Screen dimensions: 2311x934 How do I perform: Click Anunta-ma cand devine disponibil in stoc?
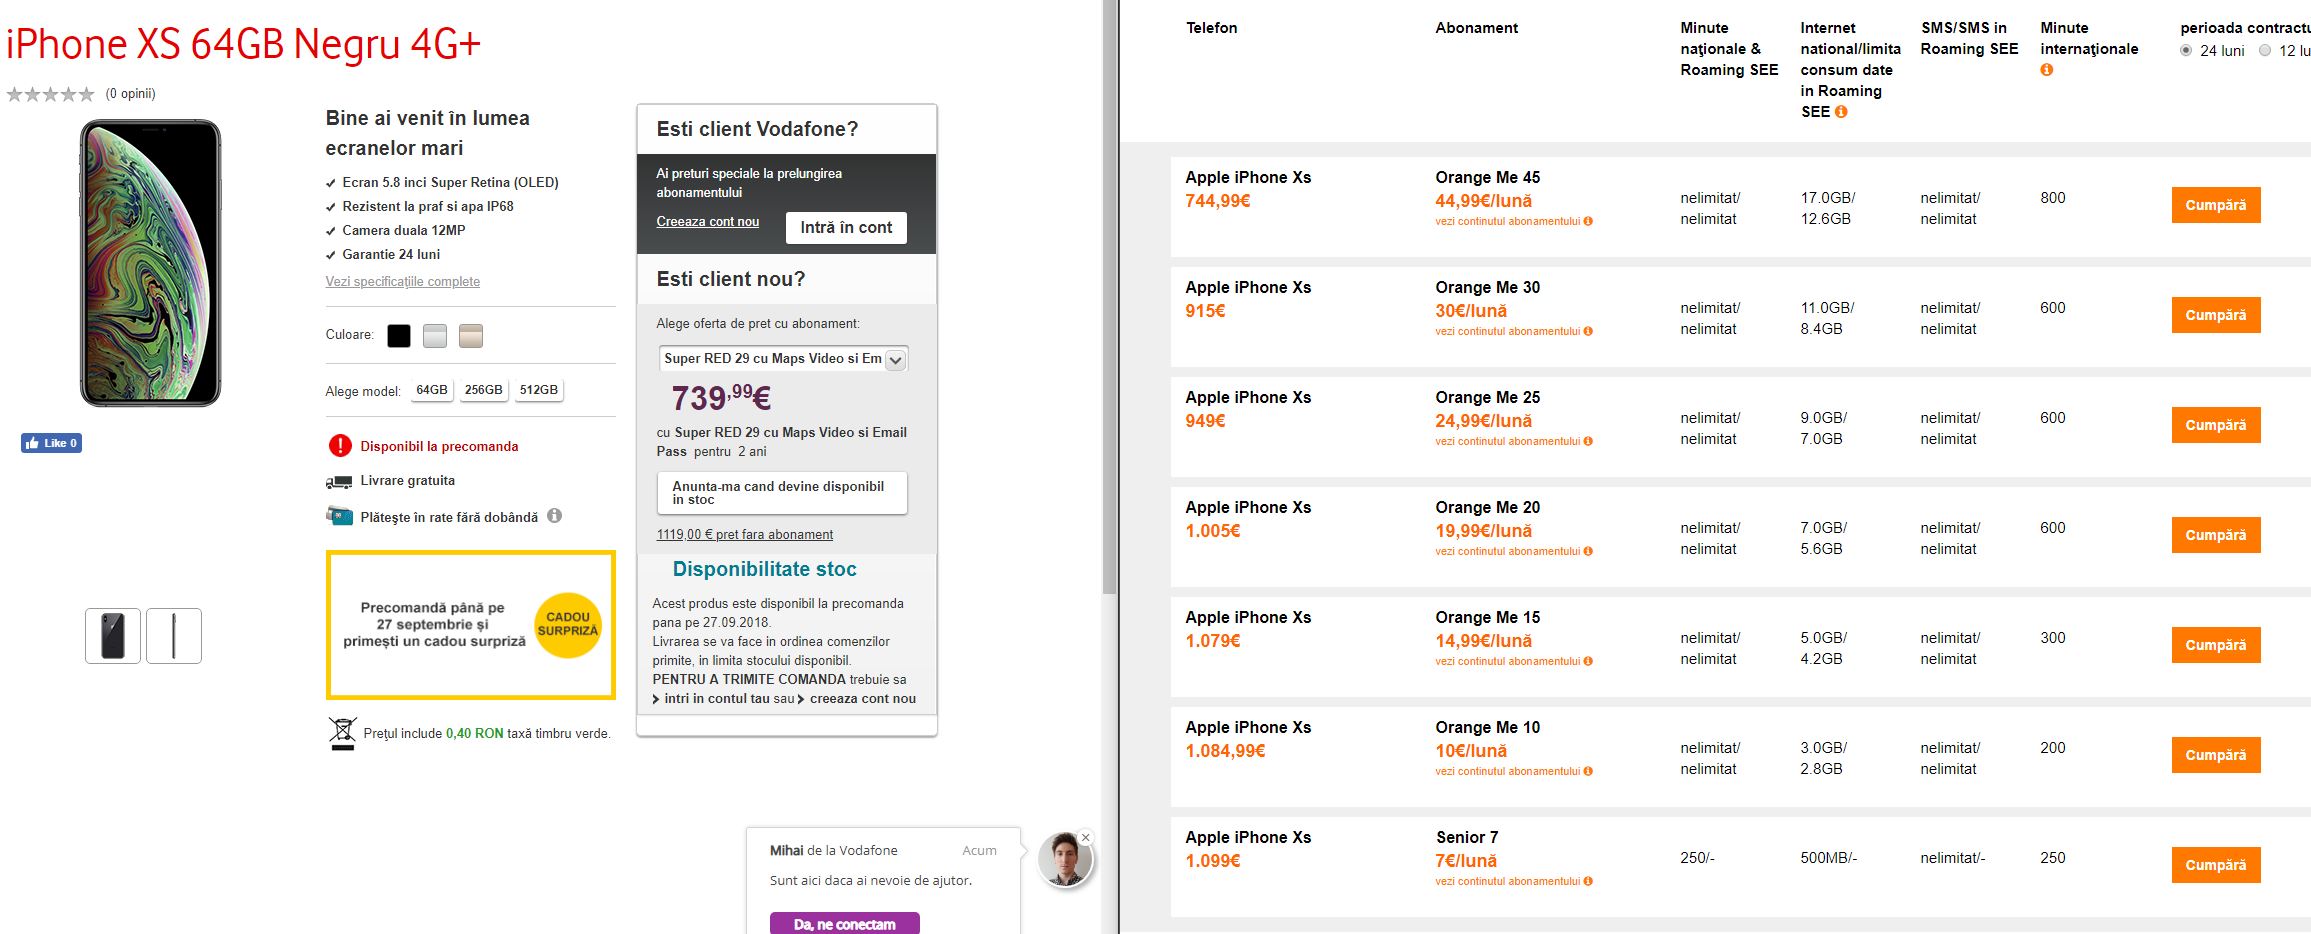[x=782, y=493]
